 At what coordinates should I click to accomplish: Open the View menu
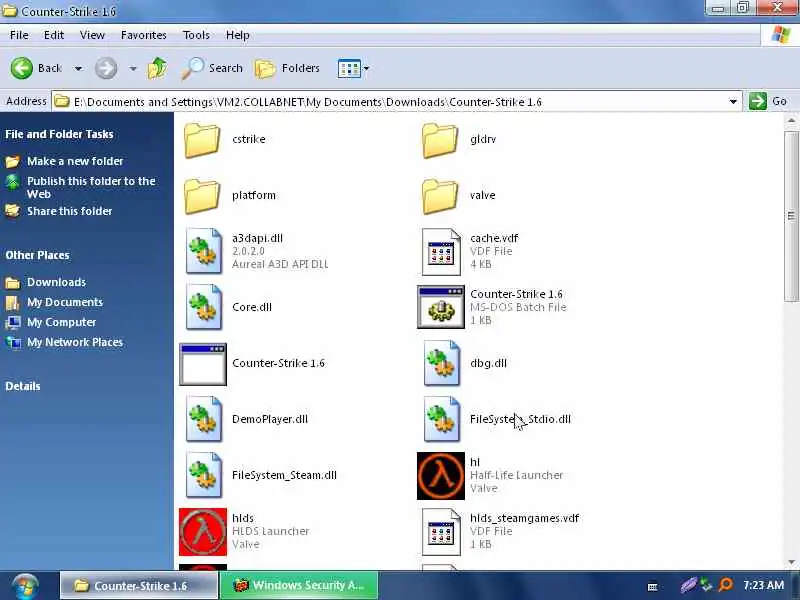click(x=92, y=35)
